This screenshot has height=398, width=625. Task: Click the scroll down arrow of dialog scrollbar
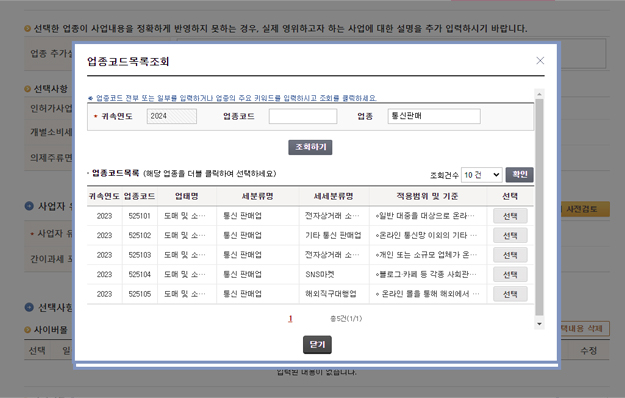click(x=539, y=324)
